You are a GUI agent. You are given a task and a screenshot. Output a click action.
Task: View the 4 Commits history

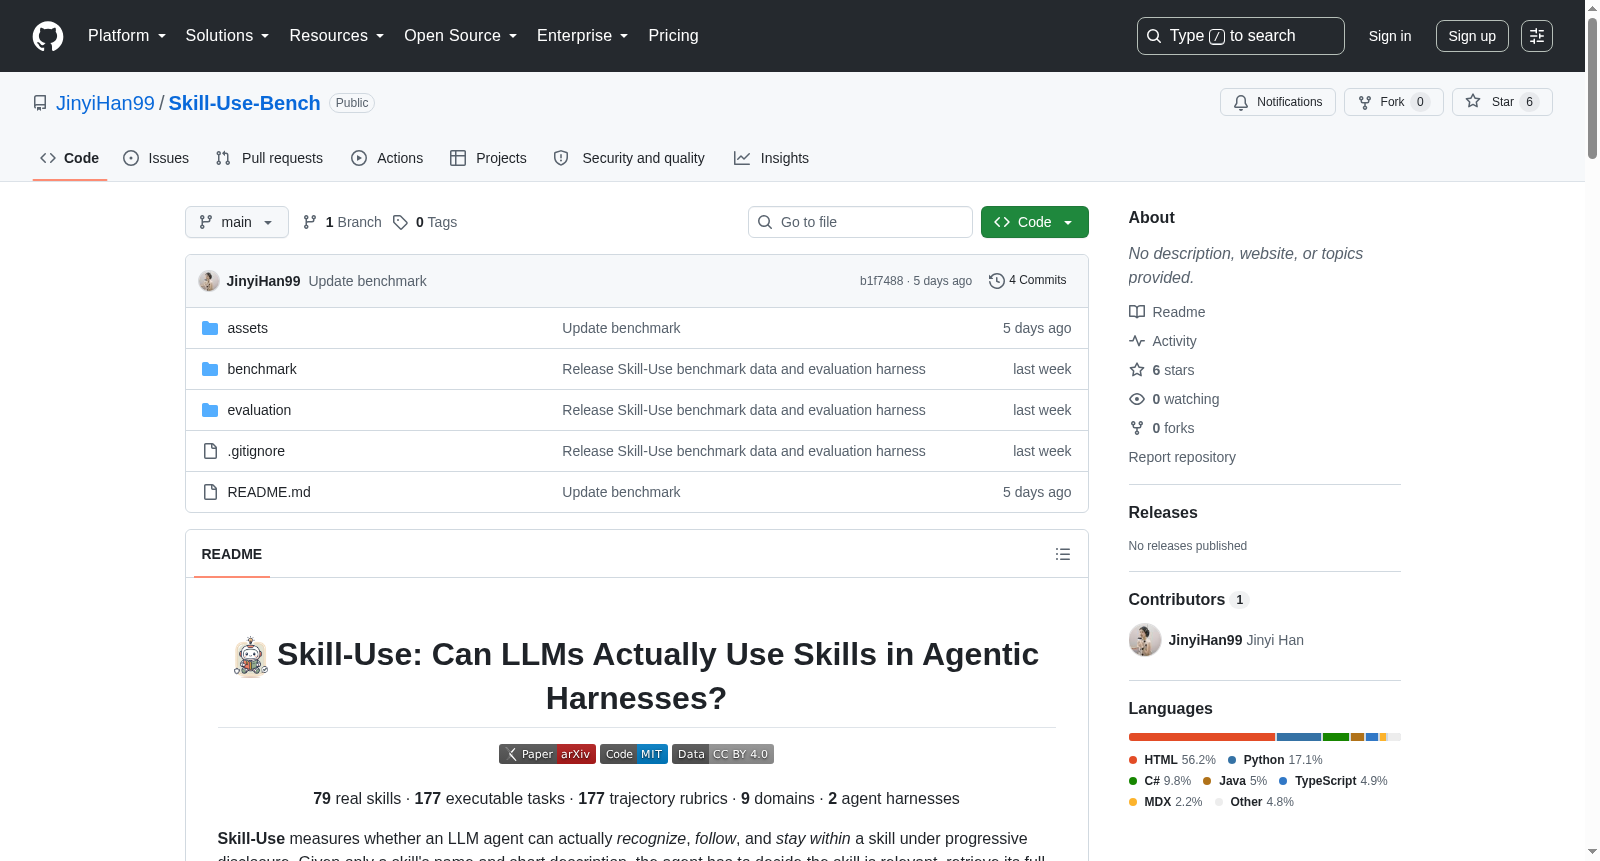tap(1028, 281)
